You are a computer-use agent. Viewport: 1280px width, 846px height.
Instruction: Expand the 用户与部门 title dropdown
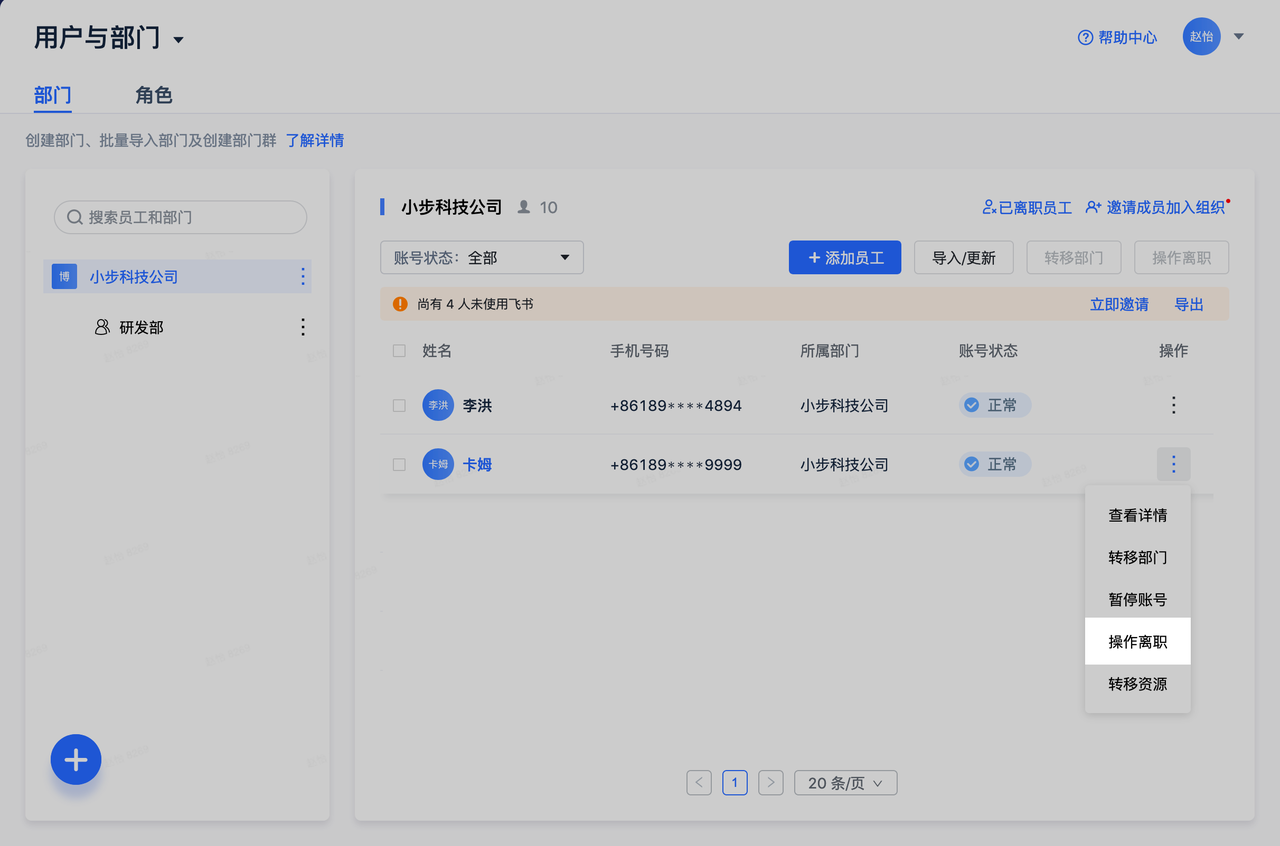[x=179, y=40]
